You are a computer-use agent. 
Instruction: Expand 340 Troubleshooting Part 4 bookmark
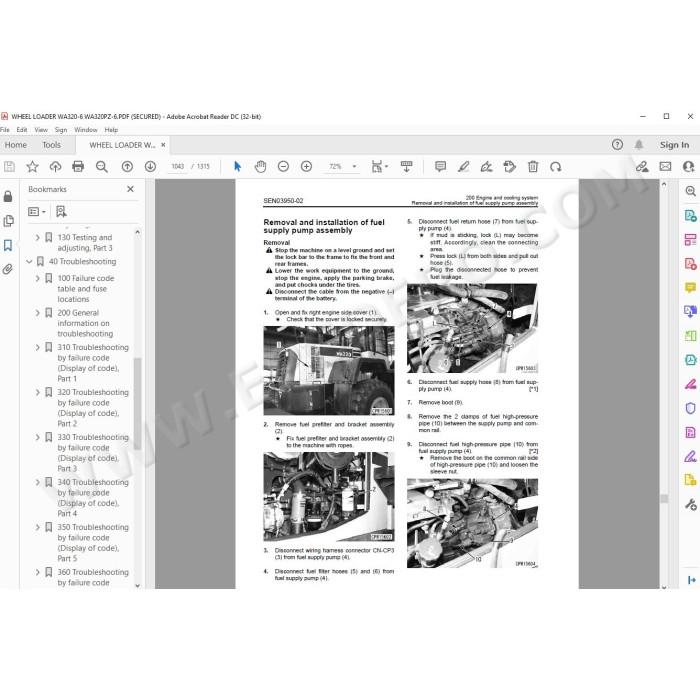pos(38,483)
